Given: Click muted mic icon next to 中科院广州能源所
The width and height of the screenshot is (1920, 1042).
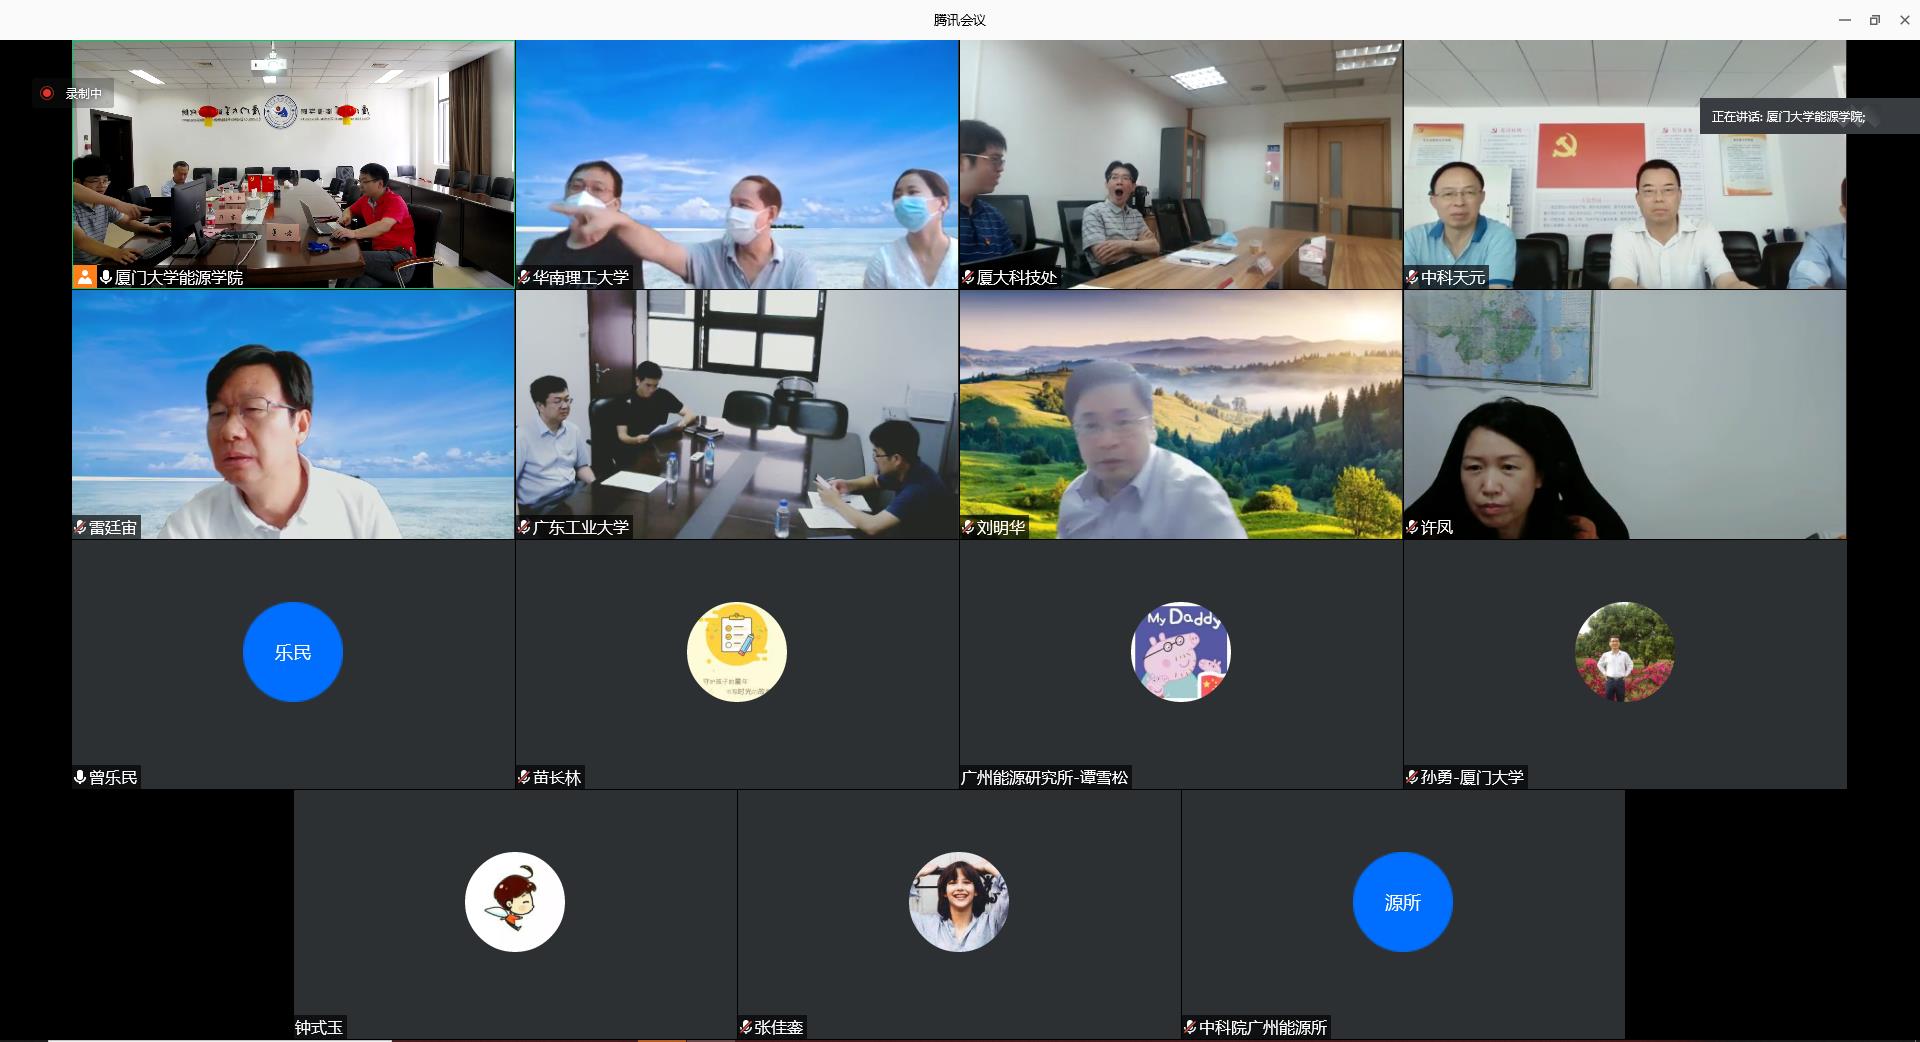Looking at the screenshot, I should [1190, 1027].
